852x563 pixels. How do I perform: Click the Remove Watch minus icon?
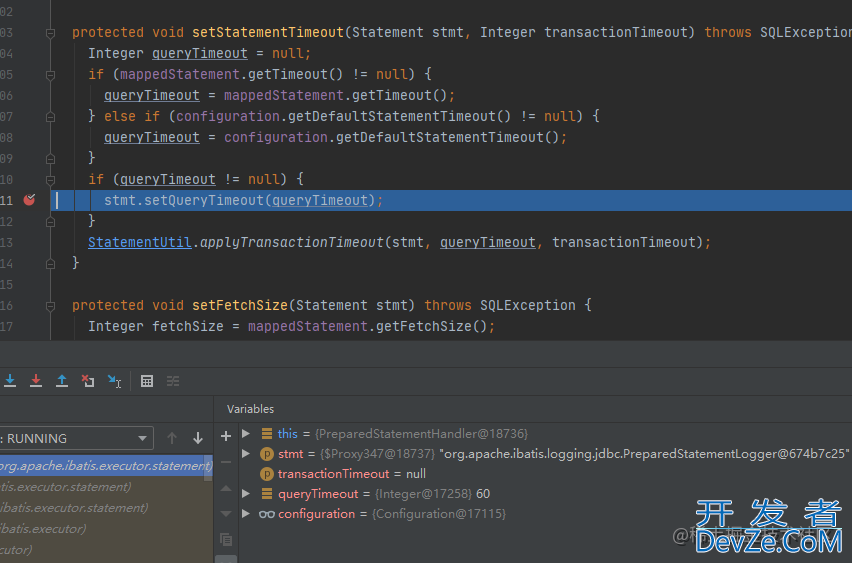coord(226,462)
